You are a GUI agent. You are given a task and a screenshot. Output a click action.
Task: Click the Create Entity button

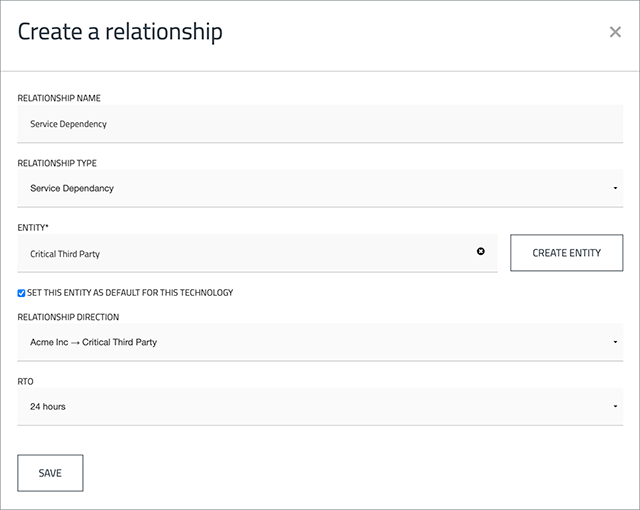[567, 253]
